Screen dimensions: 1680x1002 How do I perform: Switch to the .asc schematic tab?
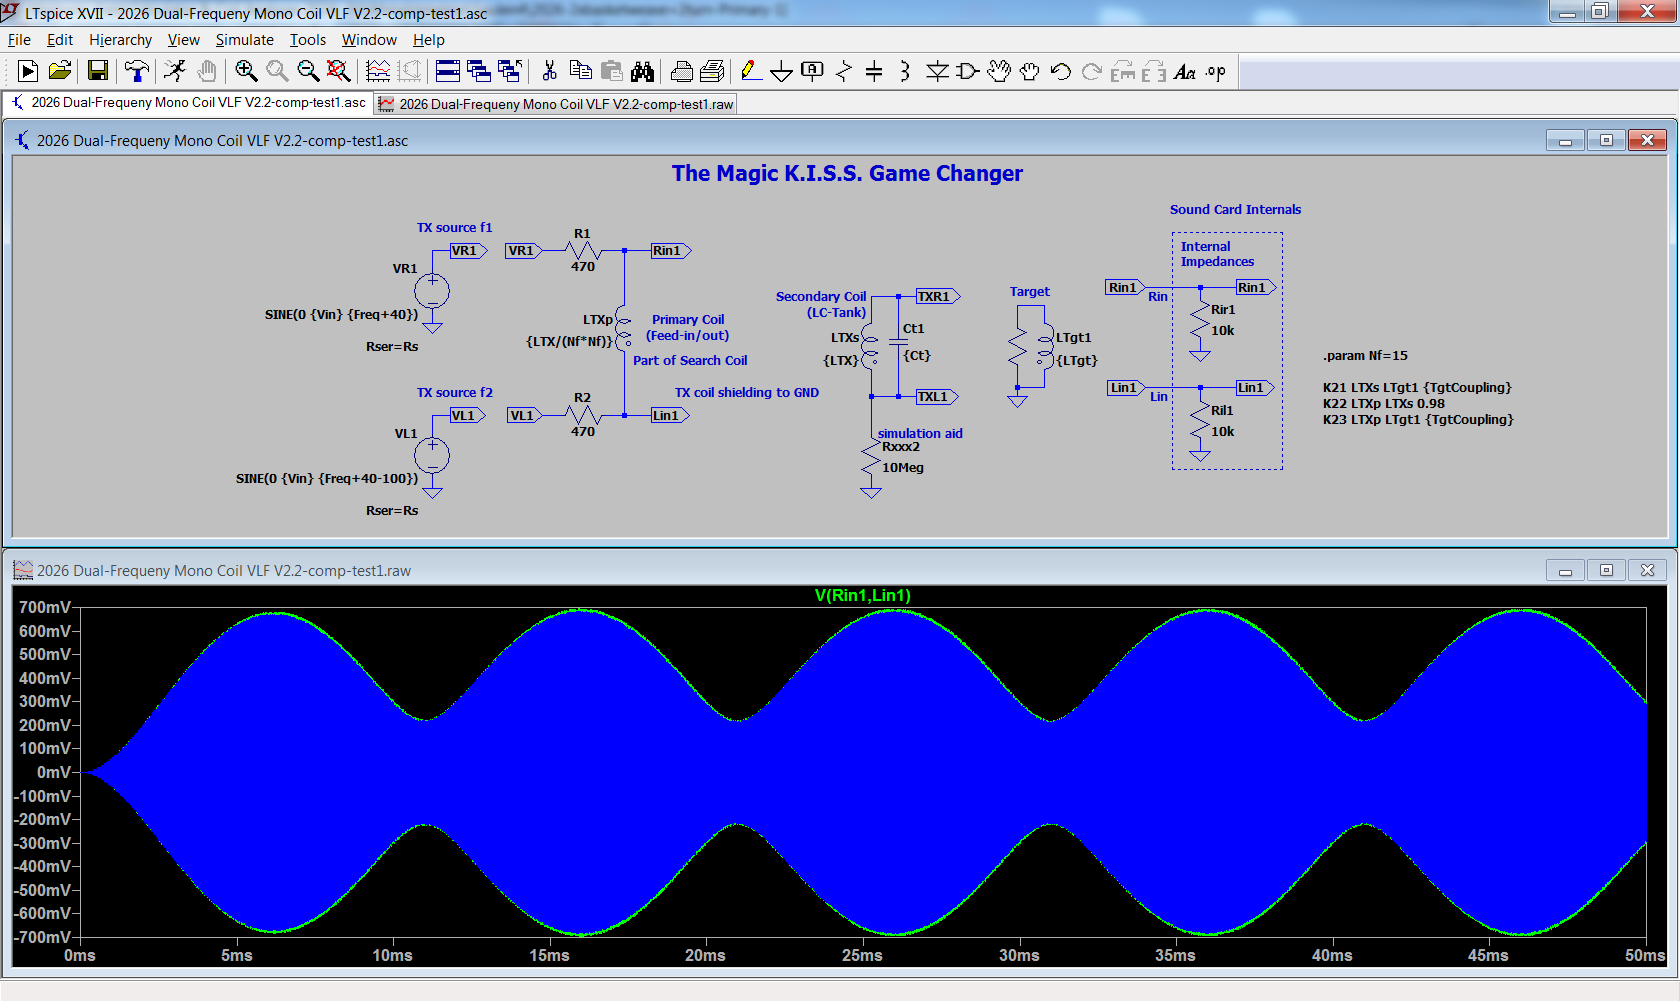[188, 102]
